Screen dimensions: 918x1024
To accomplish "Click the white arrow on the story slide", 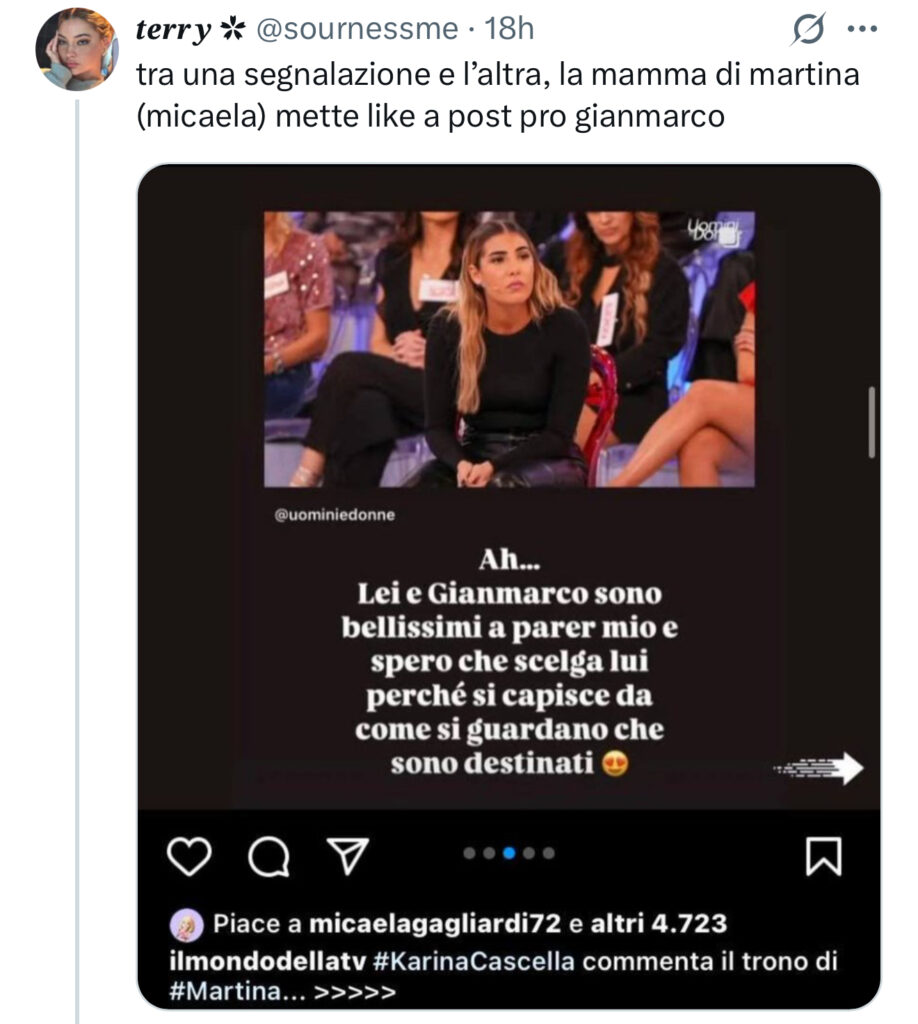I will pos(820,768).
